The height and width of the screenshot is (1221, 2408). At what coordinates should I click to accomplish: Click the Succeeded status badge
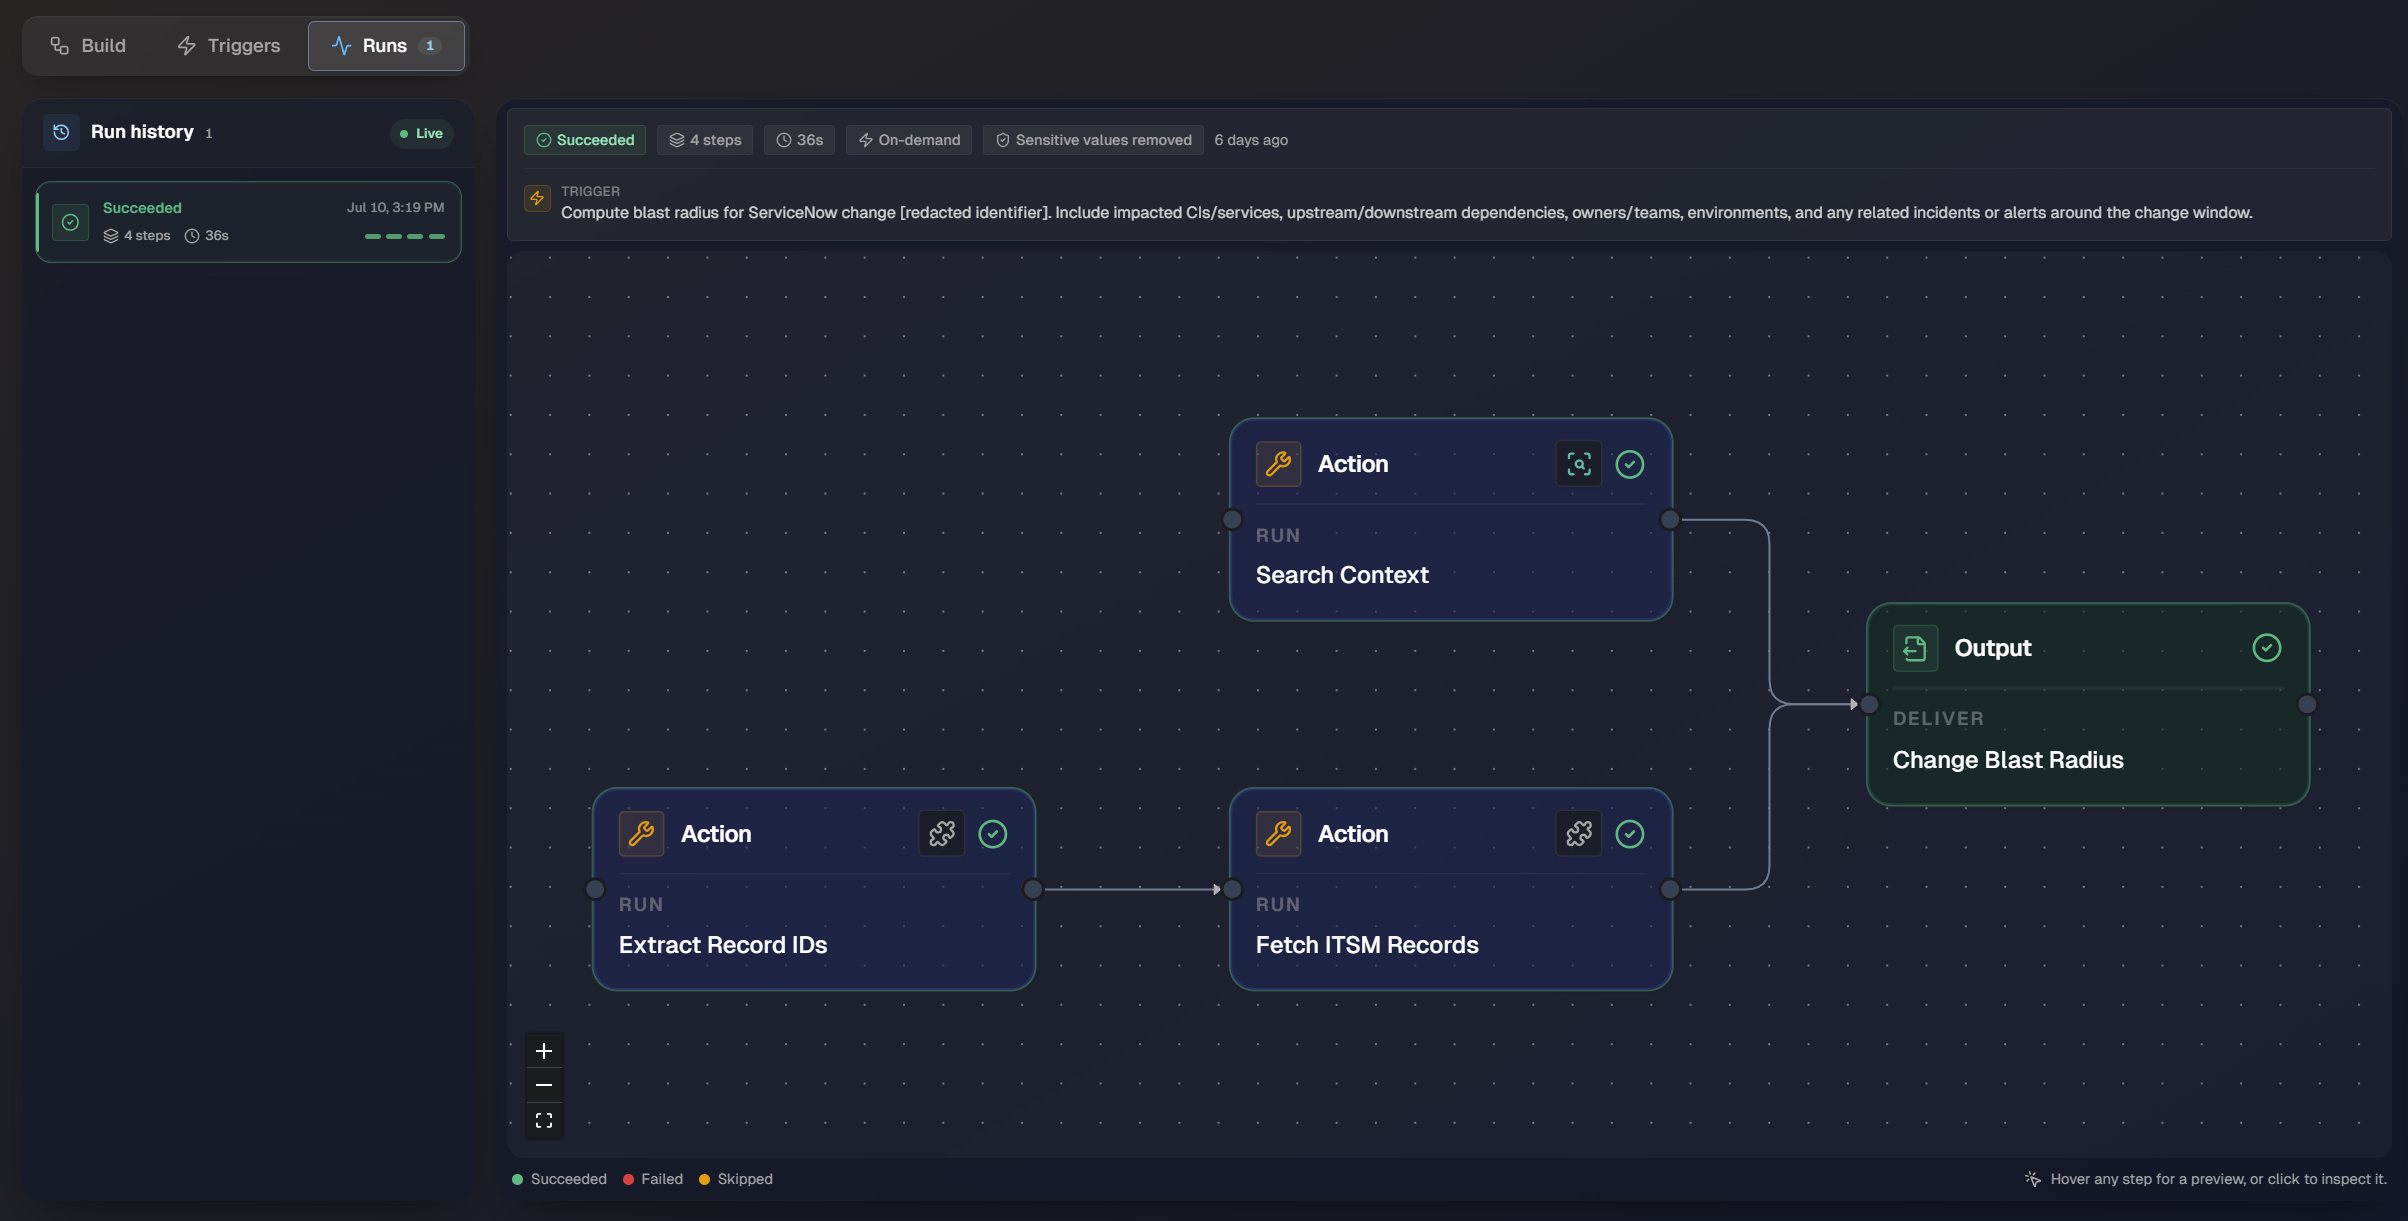click(x=585, y=140)
